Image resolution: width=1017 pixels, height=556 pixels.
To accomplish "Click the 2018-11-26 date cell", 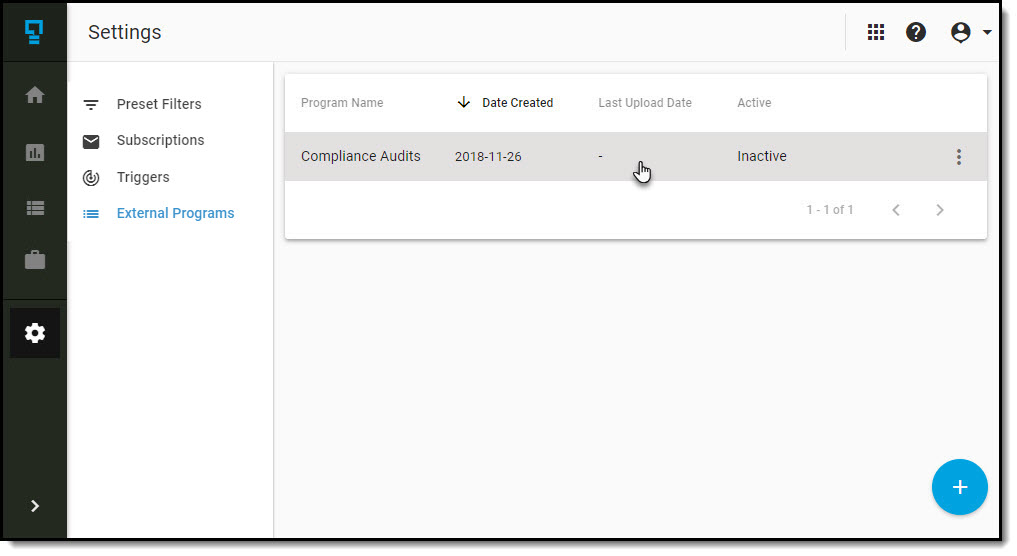I will (x=488, y=156).
